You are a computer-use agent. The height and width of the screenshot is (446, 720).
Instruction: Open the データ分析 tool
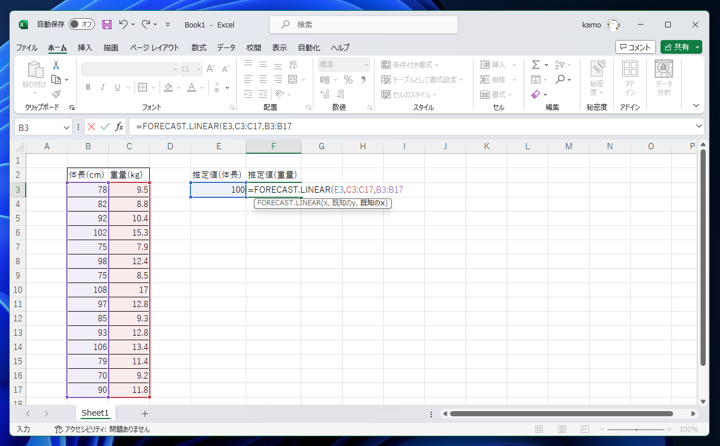pyautogui.click(x=664, y=78)
